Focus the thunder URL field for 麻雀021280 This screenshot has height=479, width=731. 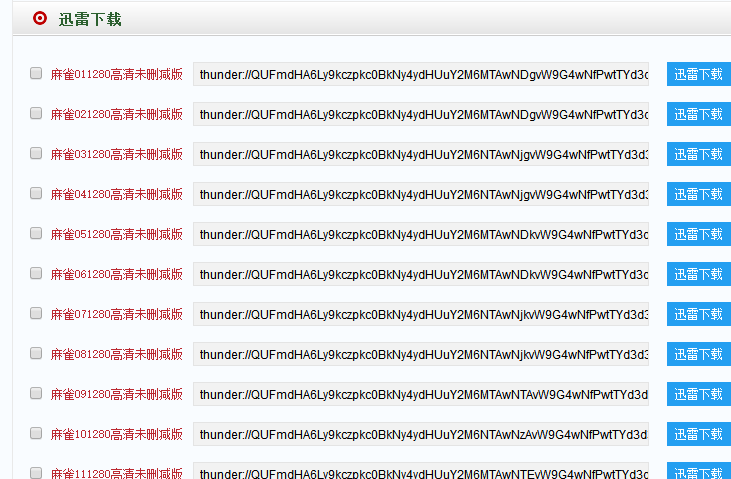click(x=421, y=114)
